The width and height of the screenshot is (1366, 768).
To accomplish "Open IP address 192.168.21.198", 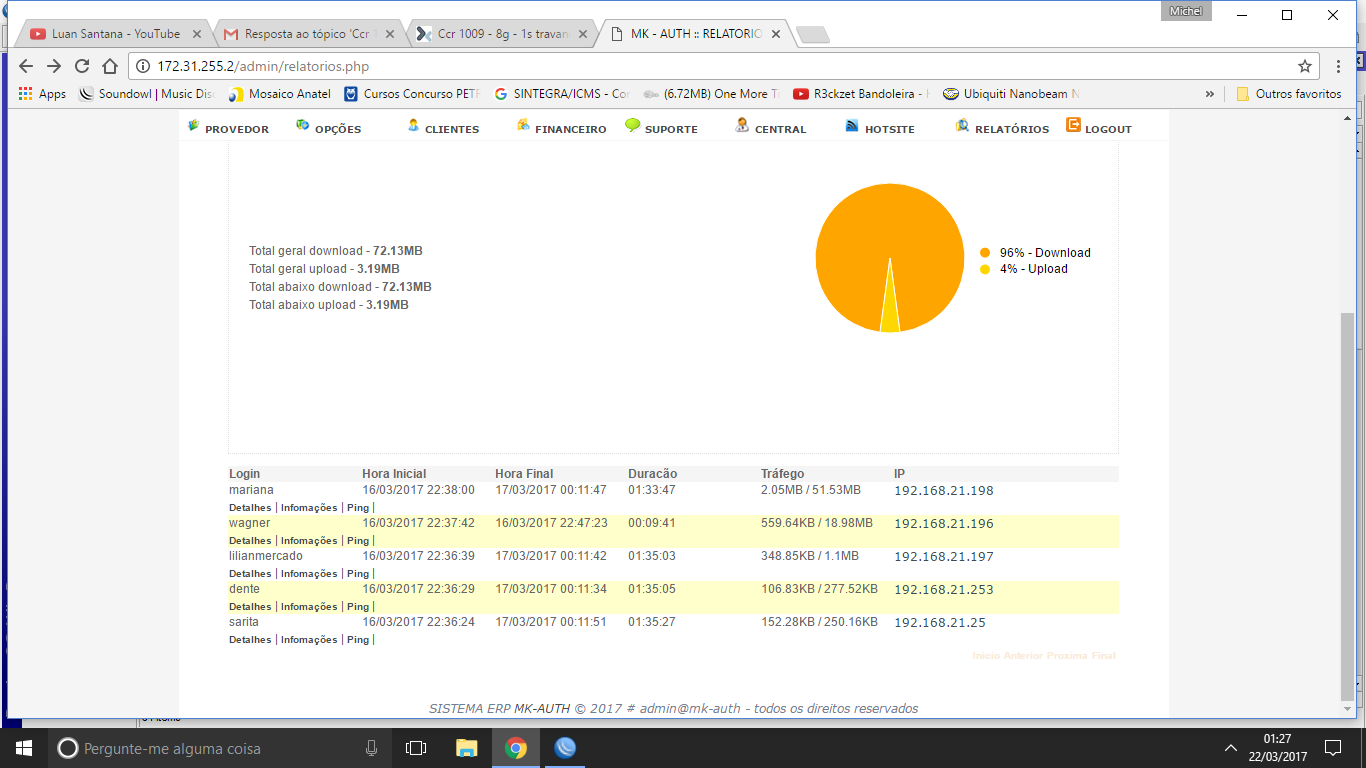I will click(x=944, y=491).
